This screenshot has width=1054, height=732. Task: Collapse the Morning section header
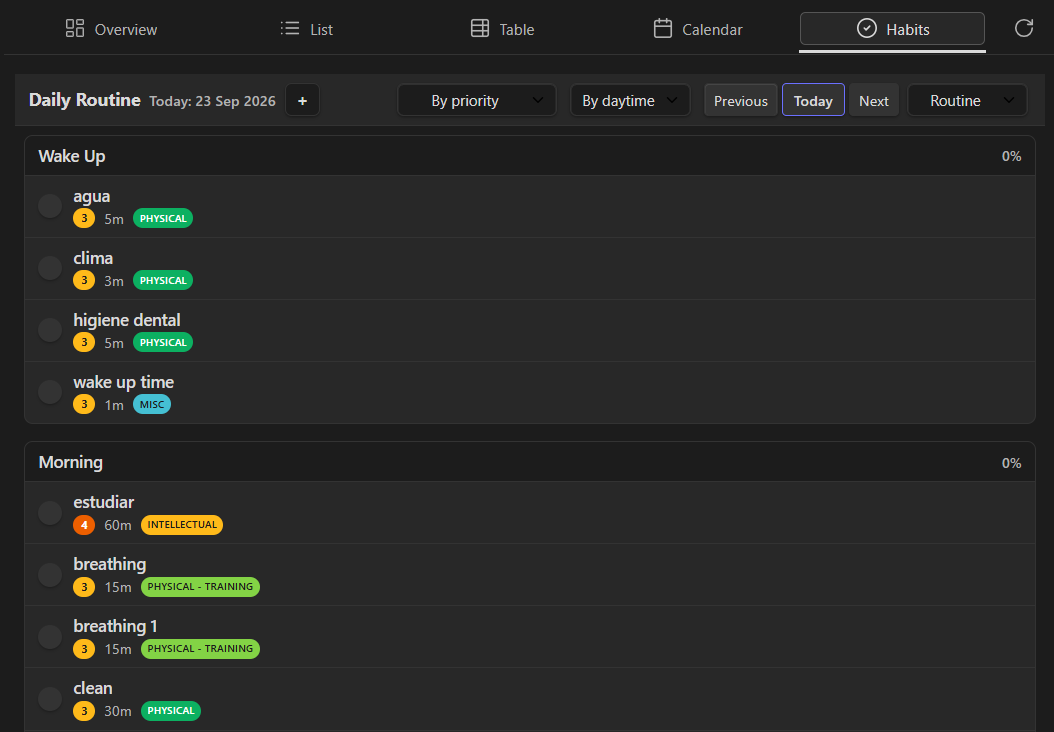(530, 462)
